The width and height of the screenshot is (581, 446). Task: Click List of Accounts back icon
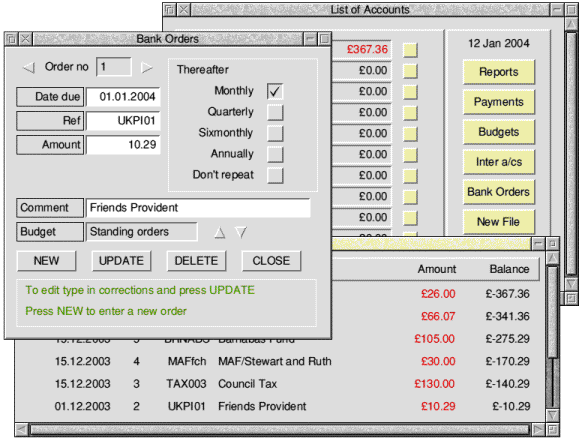point(169,10)
